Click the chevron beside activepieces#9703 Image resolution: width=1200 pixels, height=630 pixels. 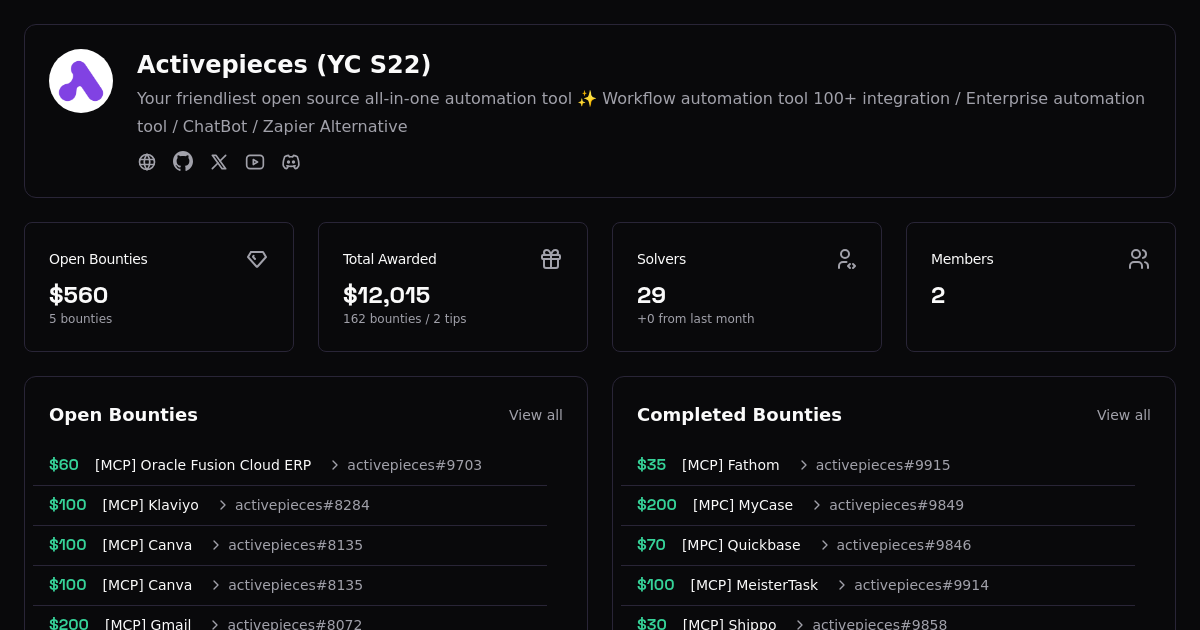pyautogui.click(x=335, y=465)
